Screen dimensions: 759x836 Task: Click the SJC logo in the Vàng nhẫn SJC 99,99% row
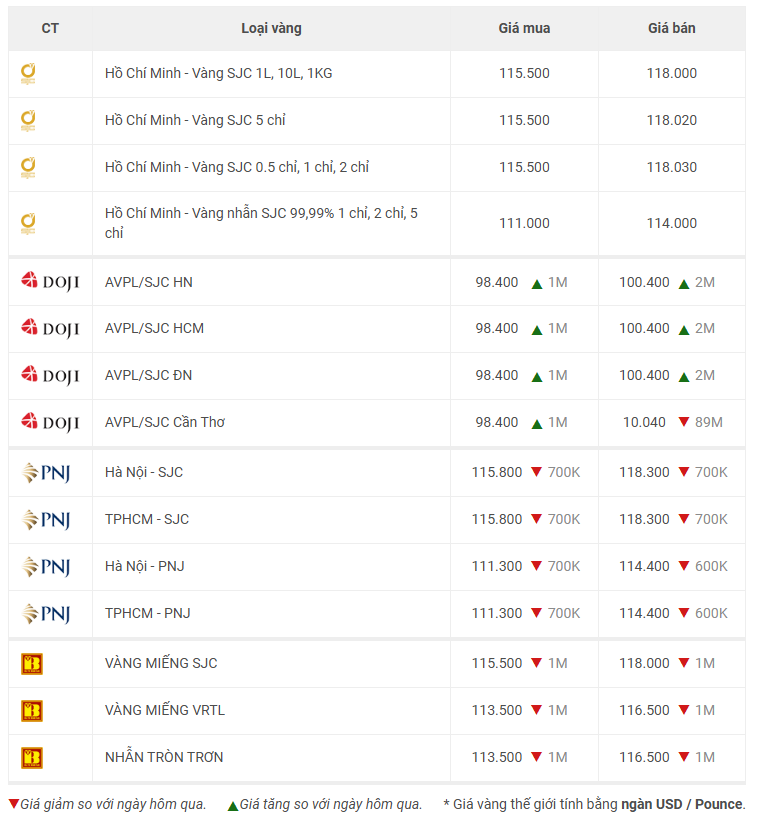tap(28, 224)
